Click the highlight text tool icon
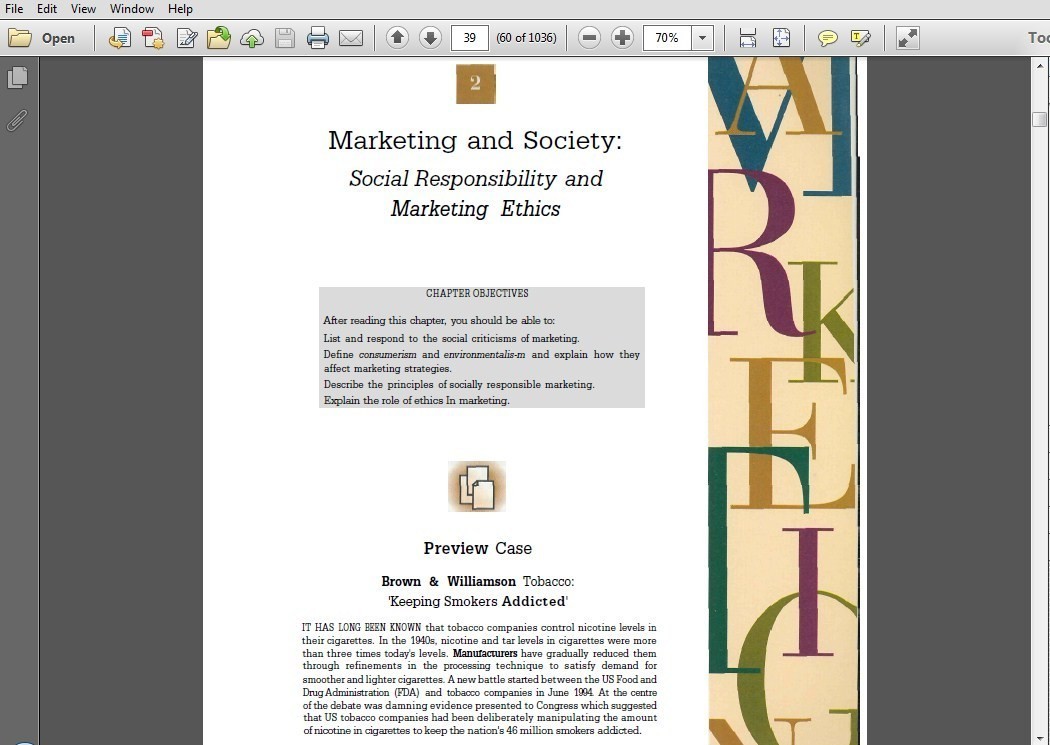Viewport: 1050px width, 745px height. 860,38
